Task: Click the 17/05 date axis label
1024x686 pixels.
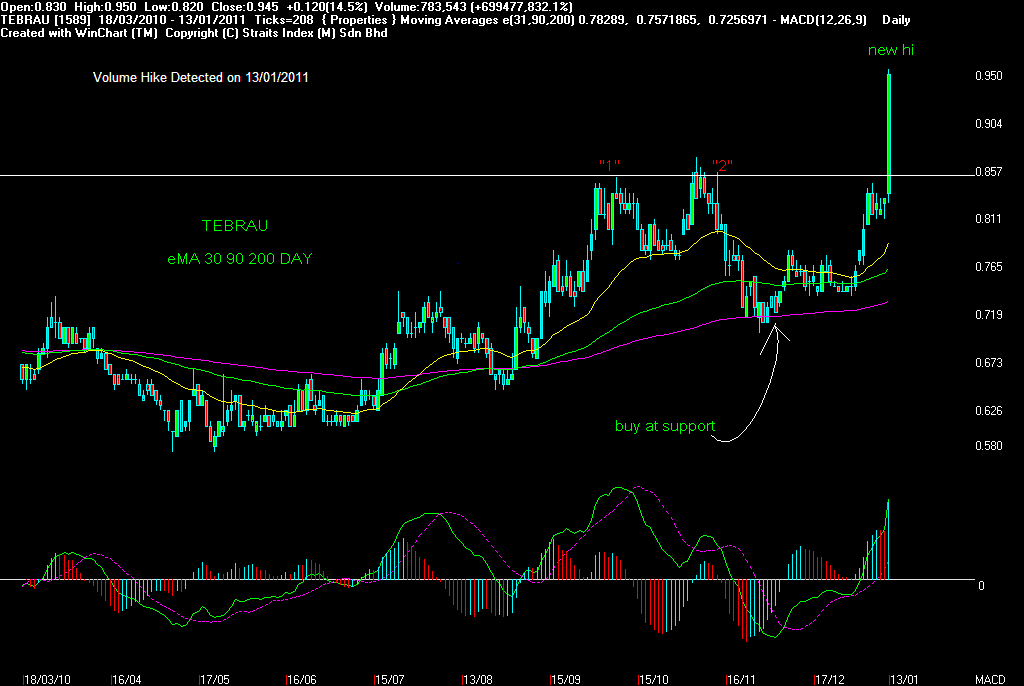Action: coord(214,680)
